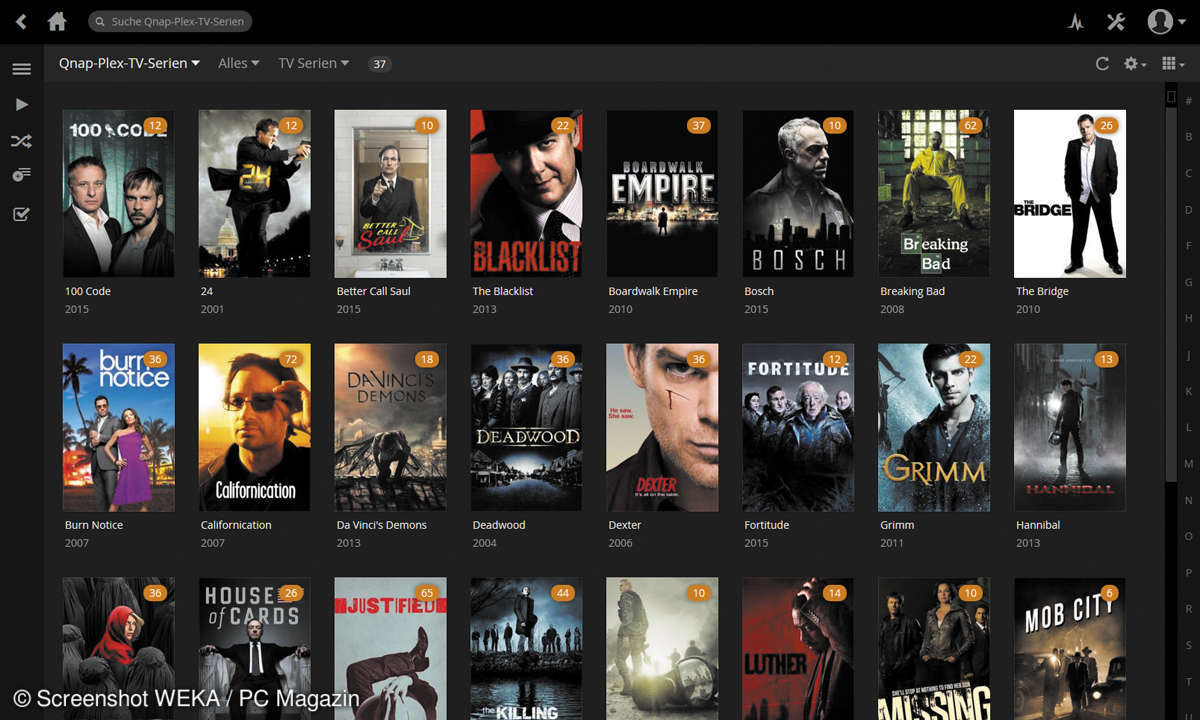Image resolution: width=1200 pixels, height=720 pixels.
Task: Jump to # in alphabet index
Action: point(1189,101)
